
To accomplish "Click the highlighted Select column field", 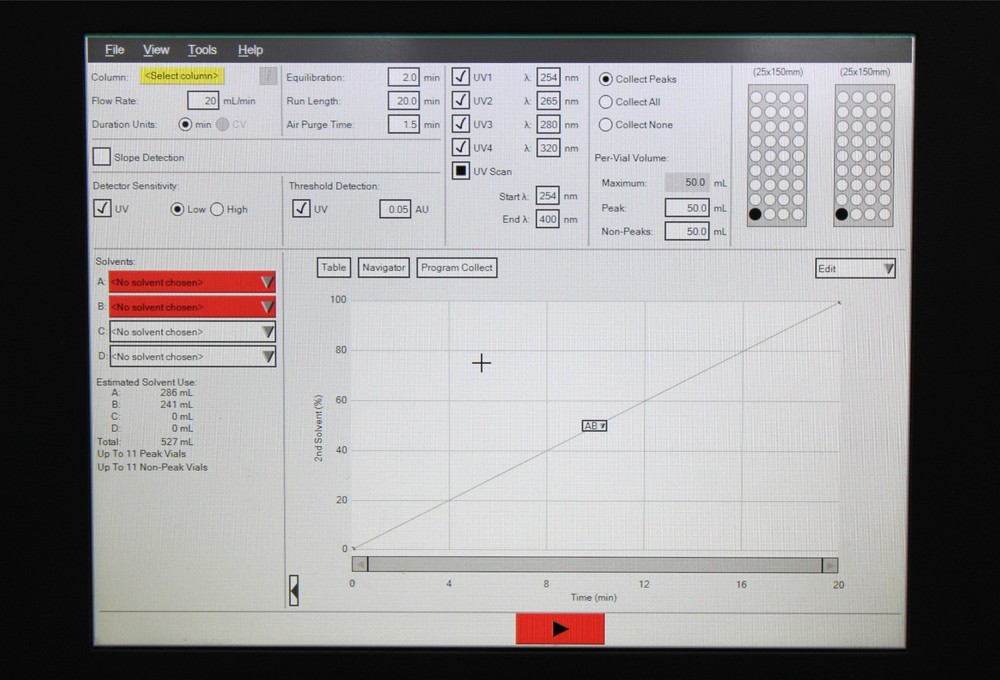I will (182, 76).
